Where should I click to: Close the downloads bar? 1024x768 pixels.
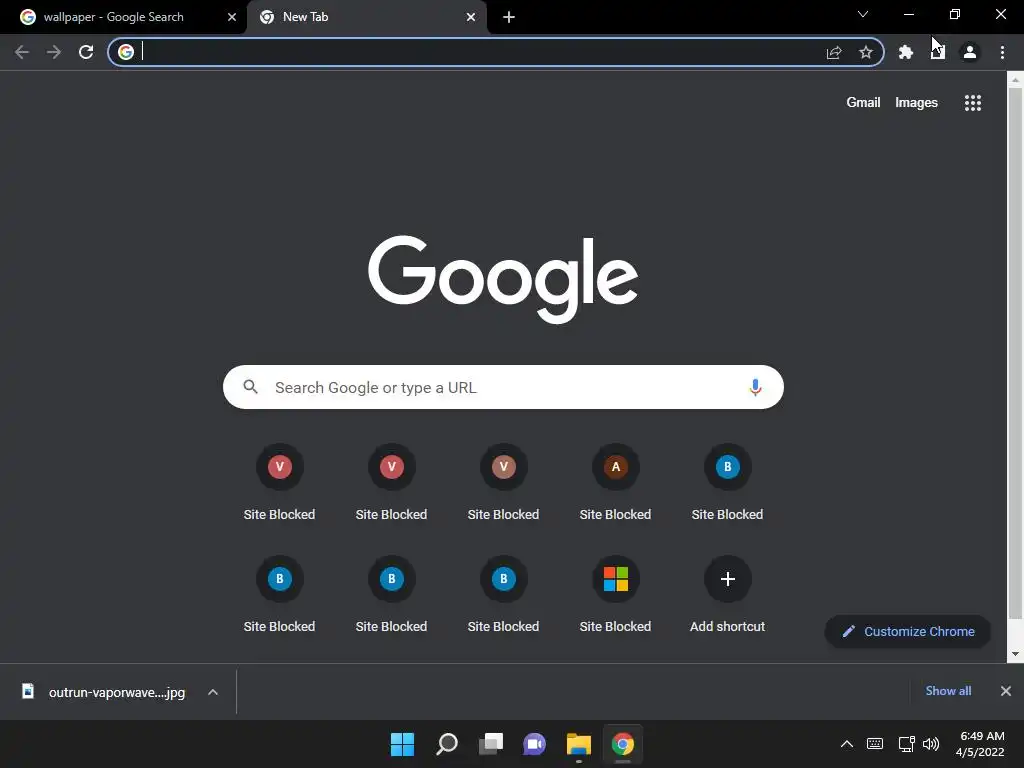tap(1006, 691)
